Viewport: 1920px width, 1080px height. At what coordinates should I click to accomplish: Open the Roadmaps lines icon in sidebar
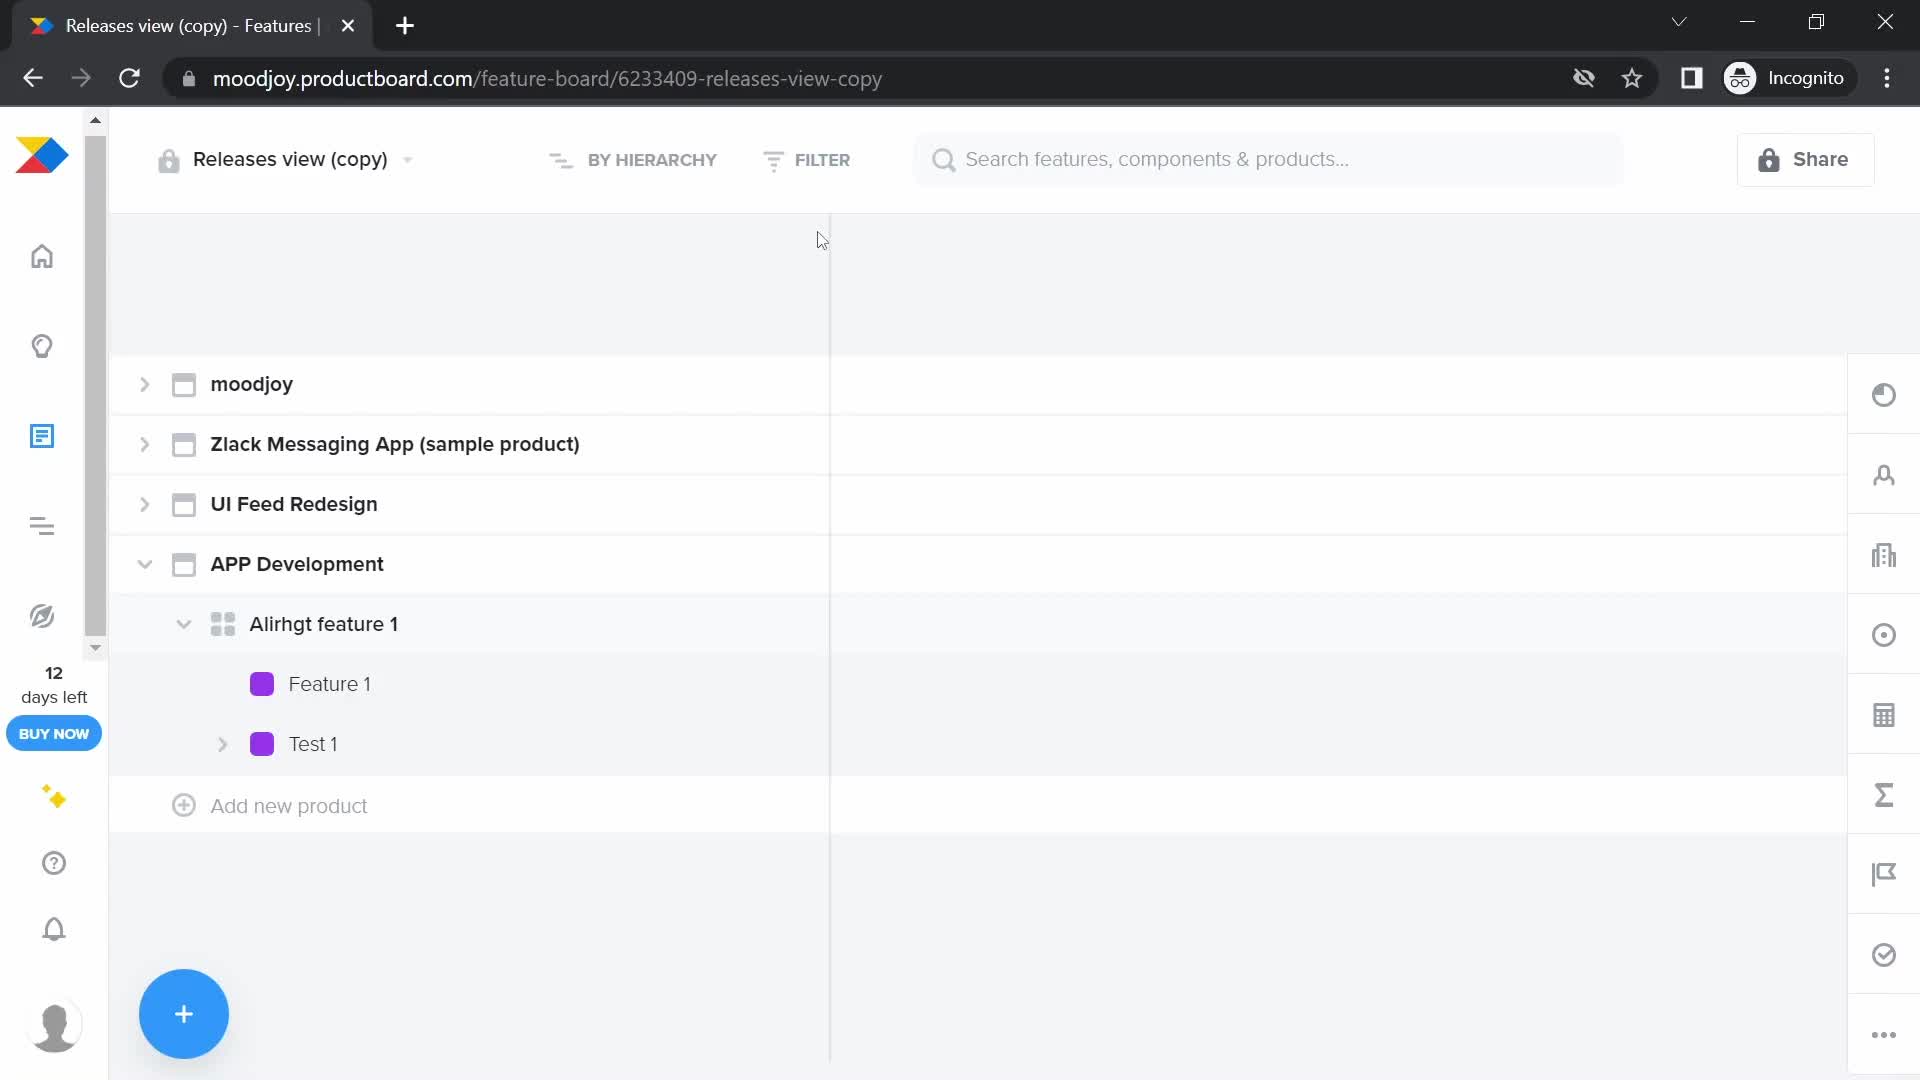(42, 526)
